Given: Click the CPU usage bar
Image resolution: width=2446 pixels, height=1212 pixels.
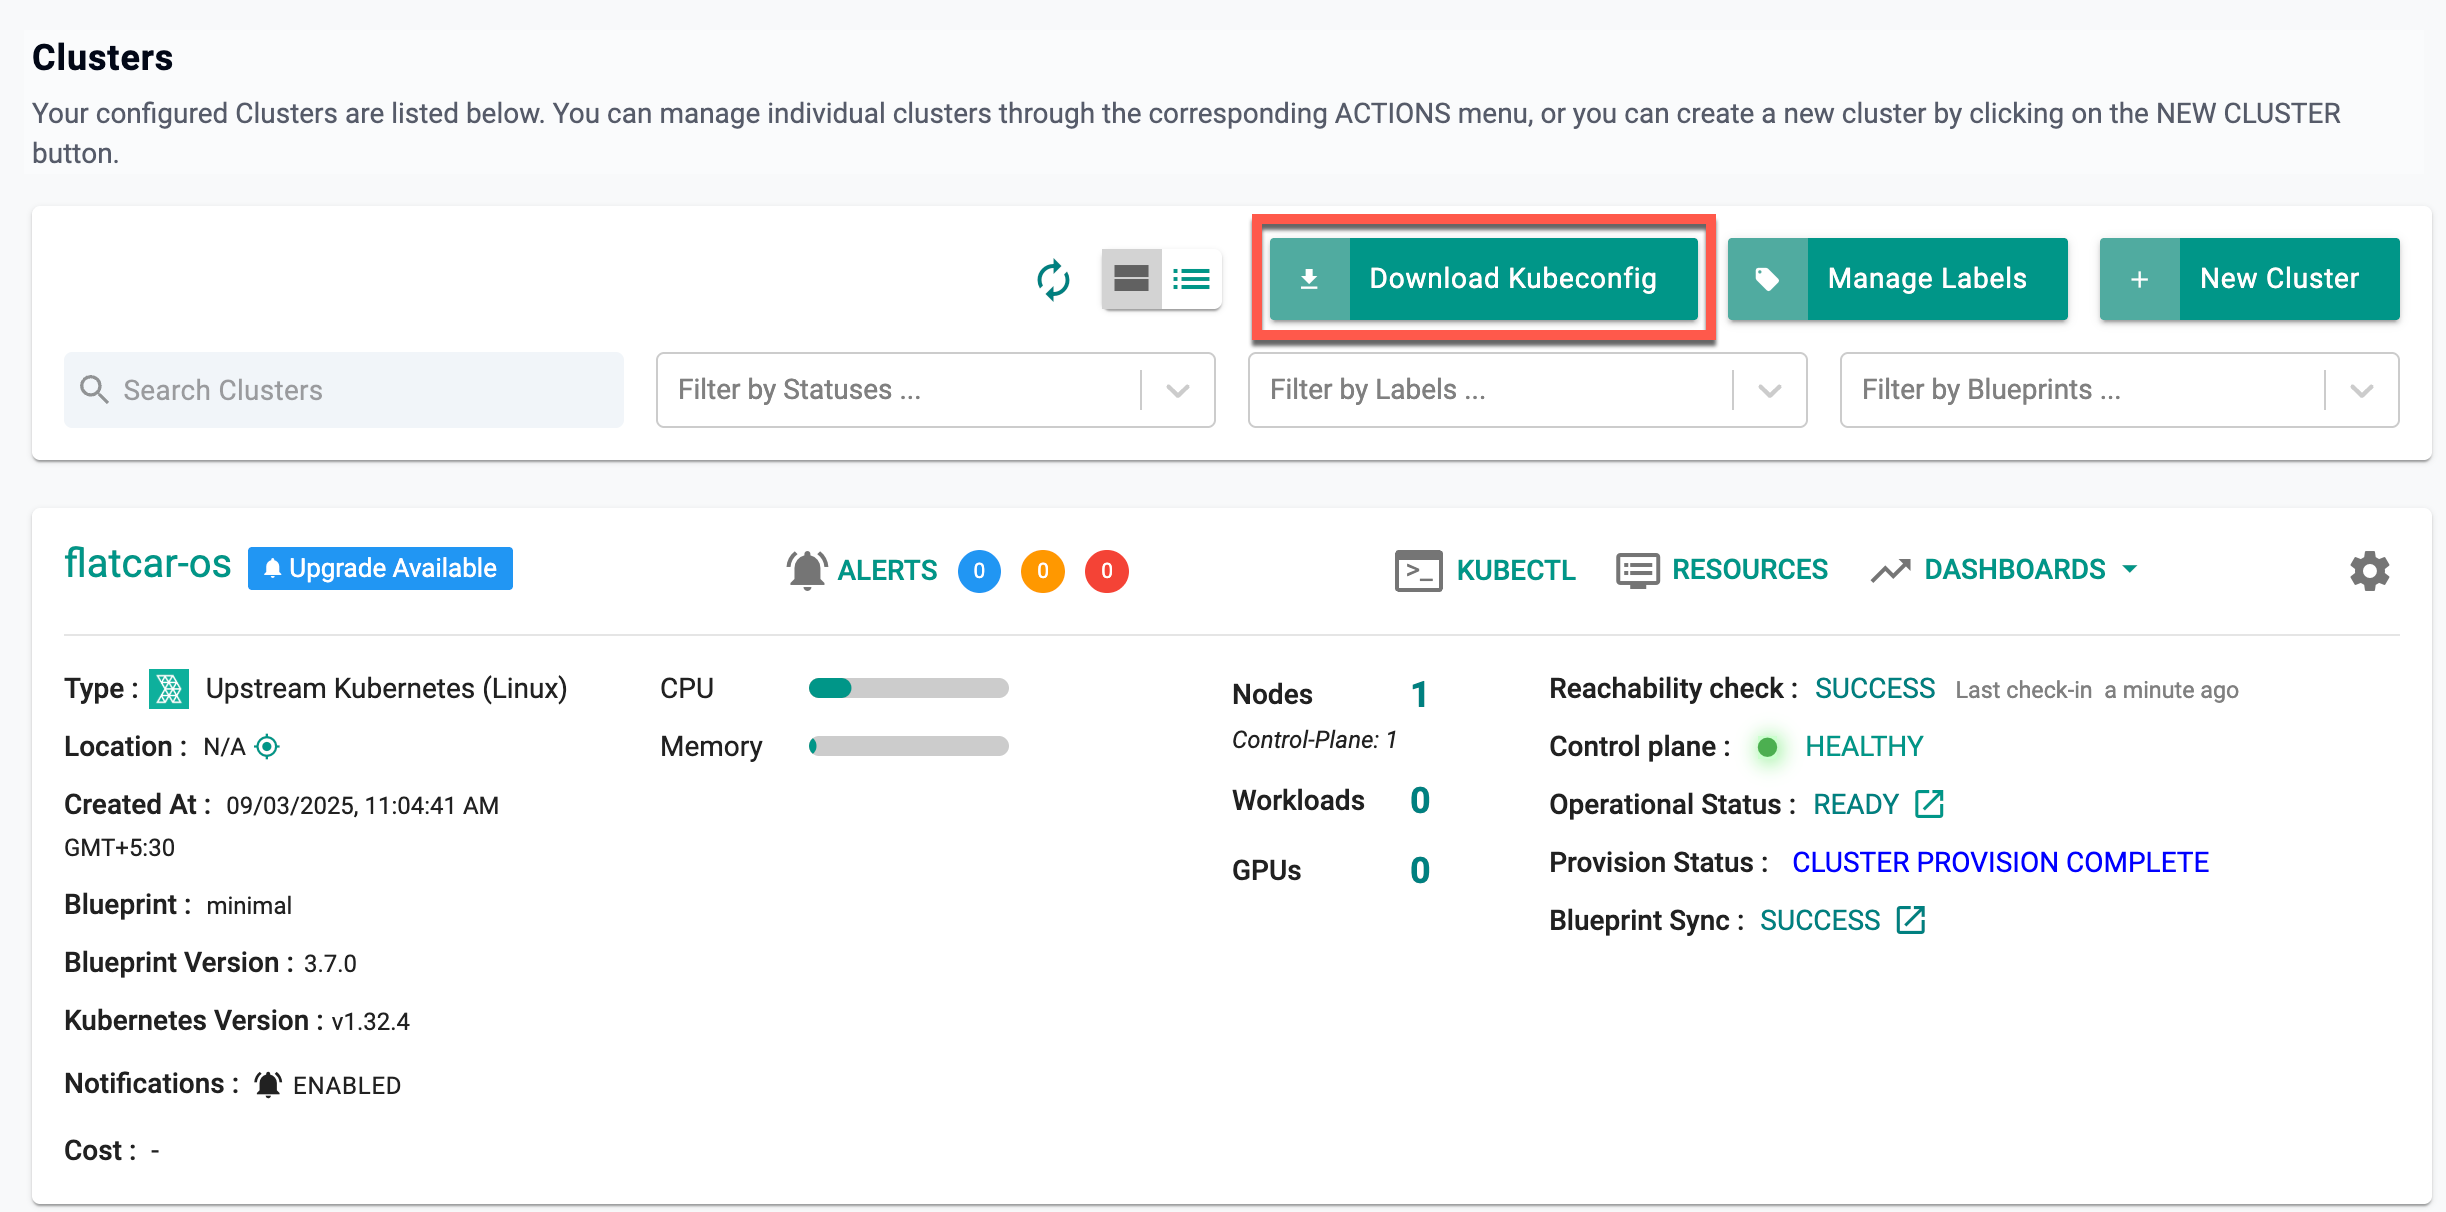Looking at the screenshot, I should tap(908, 688).
